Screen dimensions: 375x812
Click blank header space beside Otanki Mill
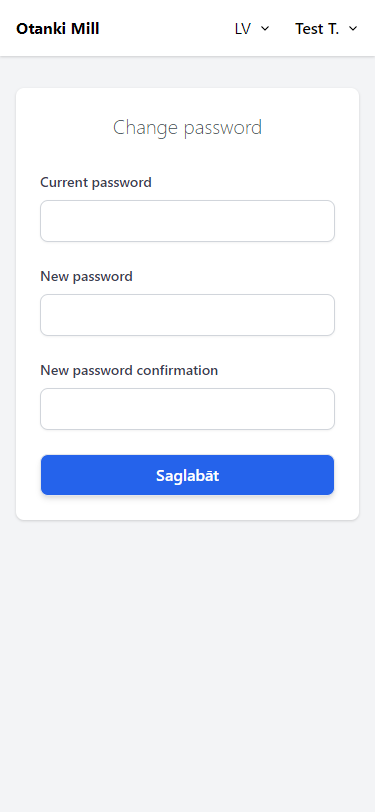pos(166,29)
